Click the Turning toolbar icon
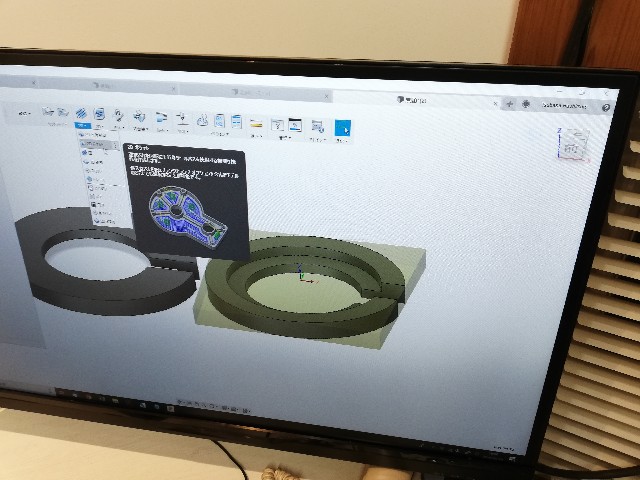 click(x=162, y=118)
